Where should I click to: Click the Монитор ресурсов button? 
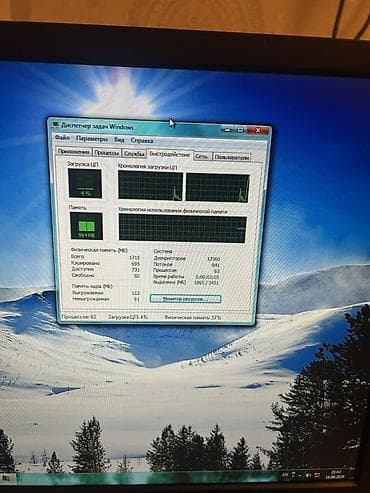click(x=185, y=299)
